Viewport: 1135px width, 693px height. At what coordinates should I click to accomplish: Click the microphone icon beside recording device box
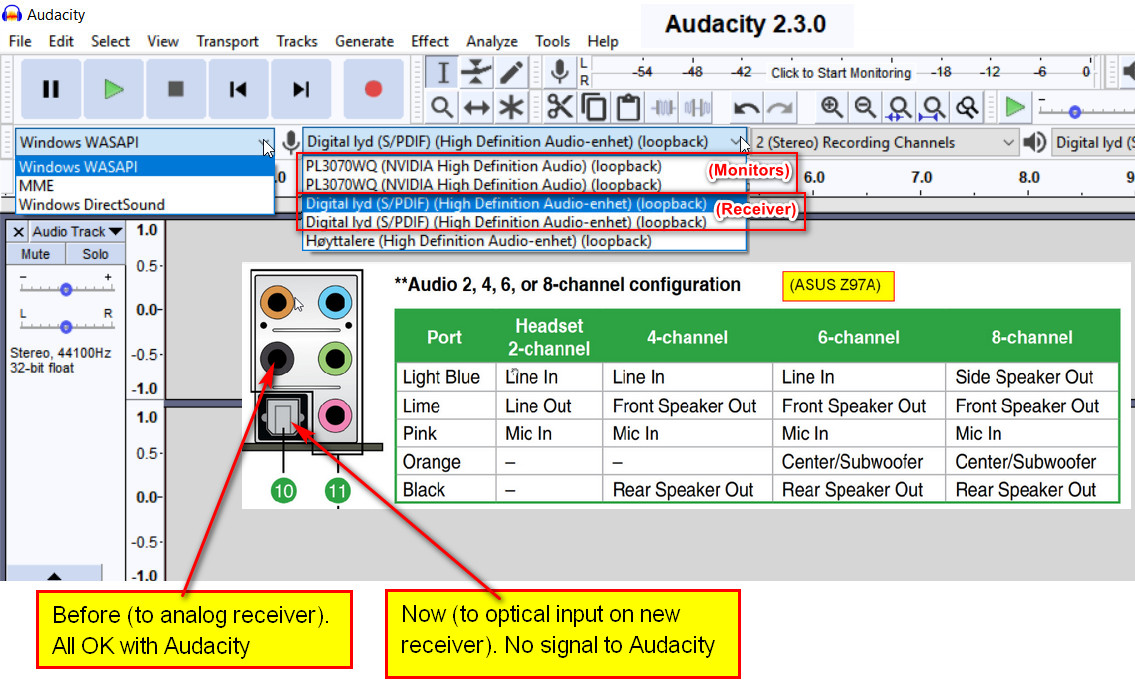click(290, 143)
